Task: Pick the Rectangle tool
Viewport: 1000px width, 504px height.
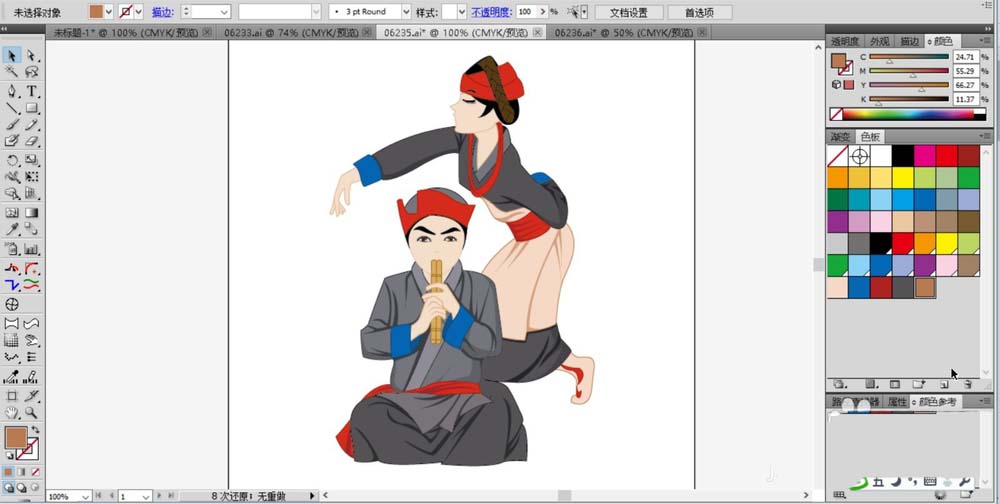Action: (x=31, y=108)
